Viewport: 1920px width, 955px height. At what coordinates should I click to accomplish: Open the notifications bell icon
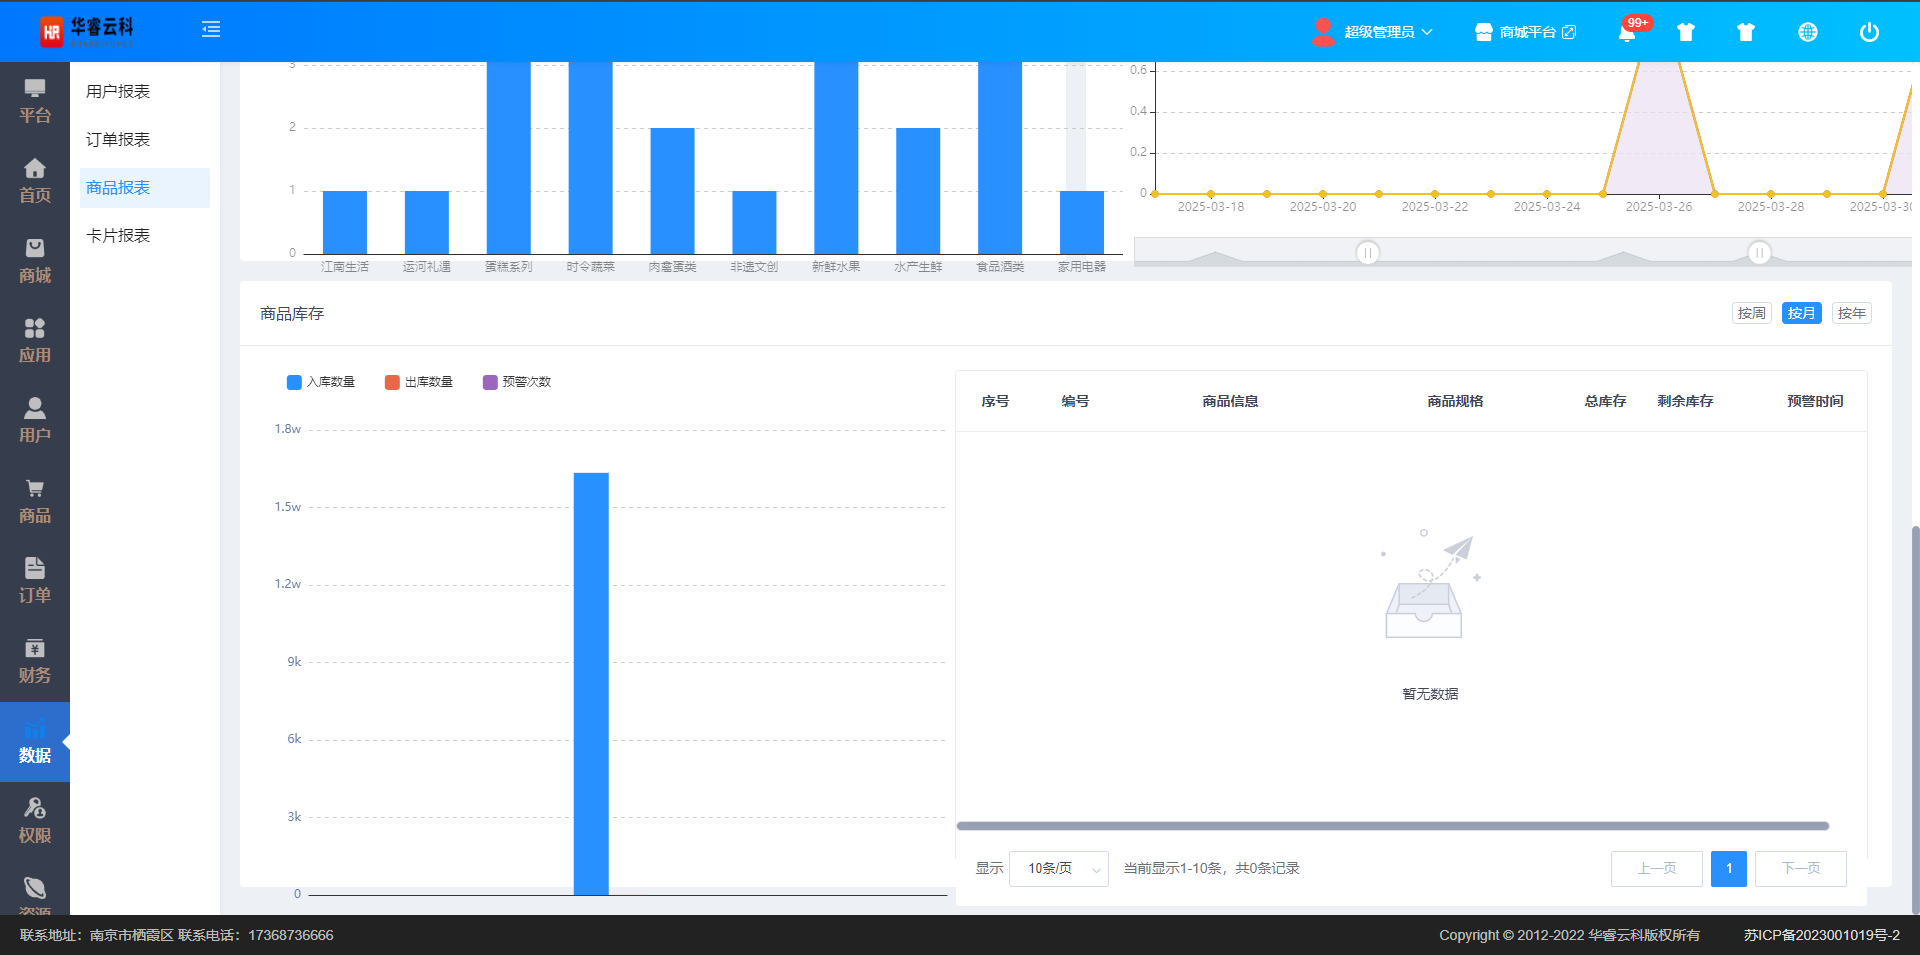click(x=1627, y=32)
